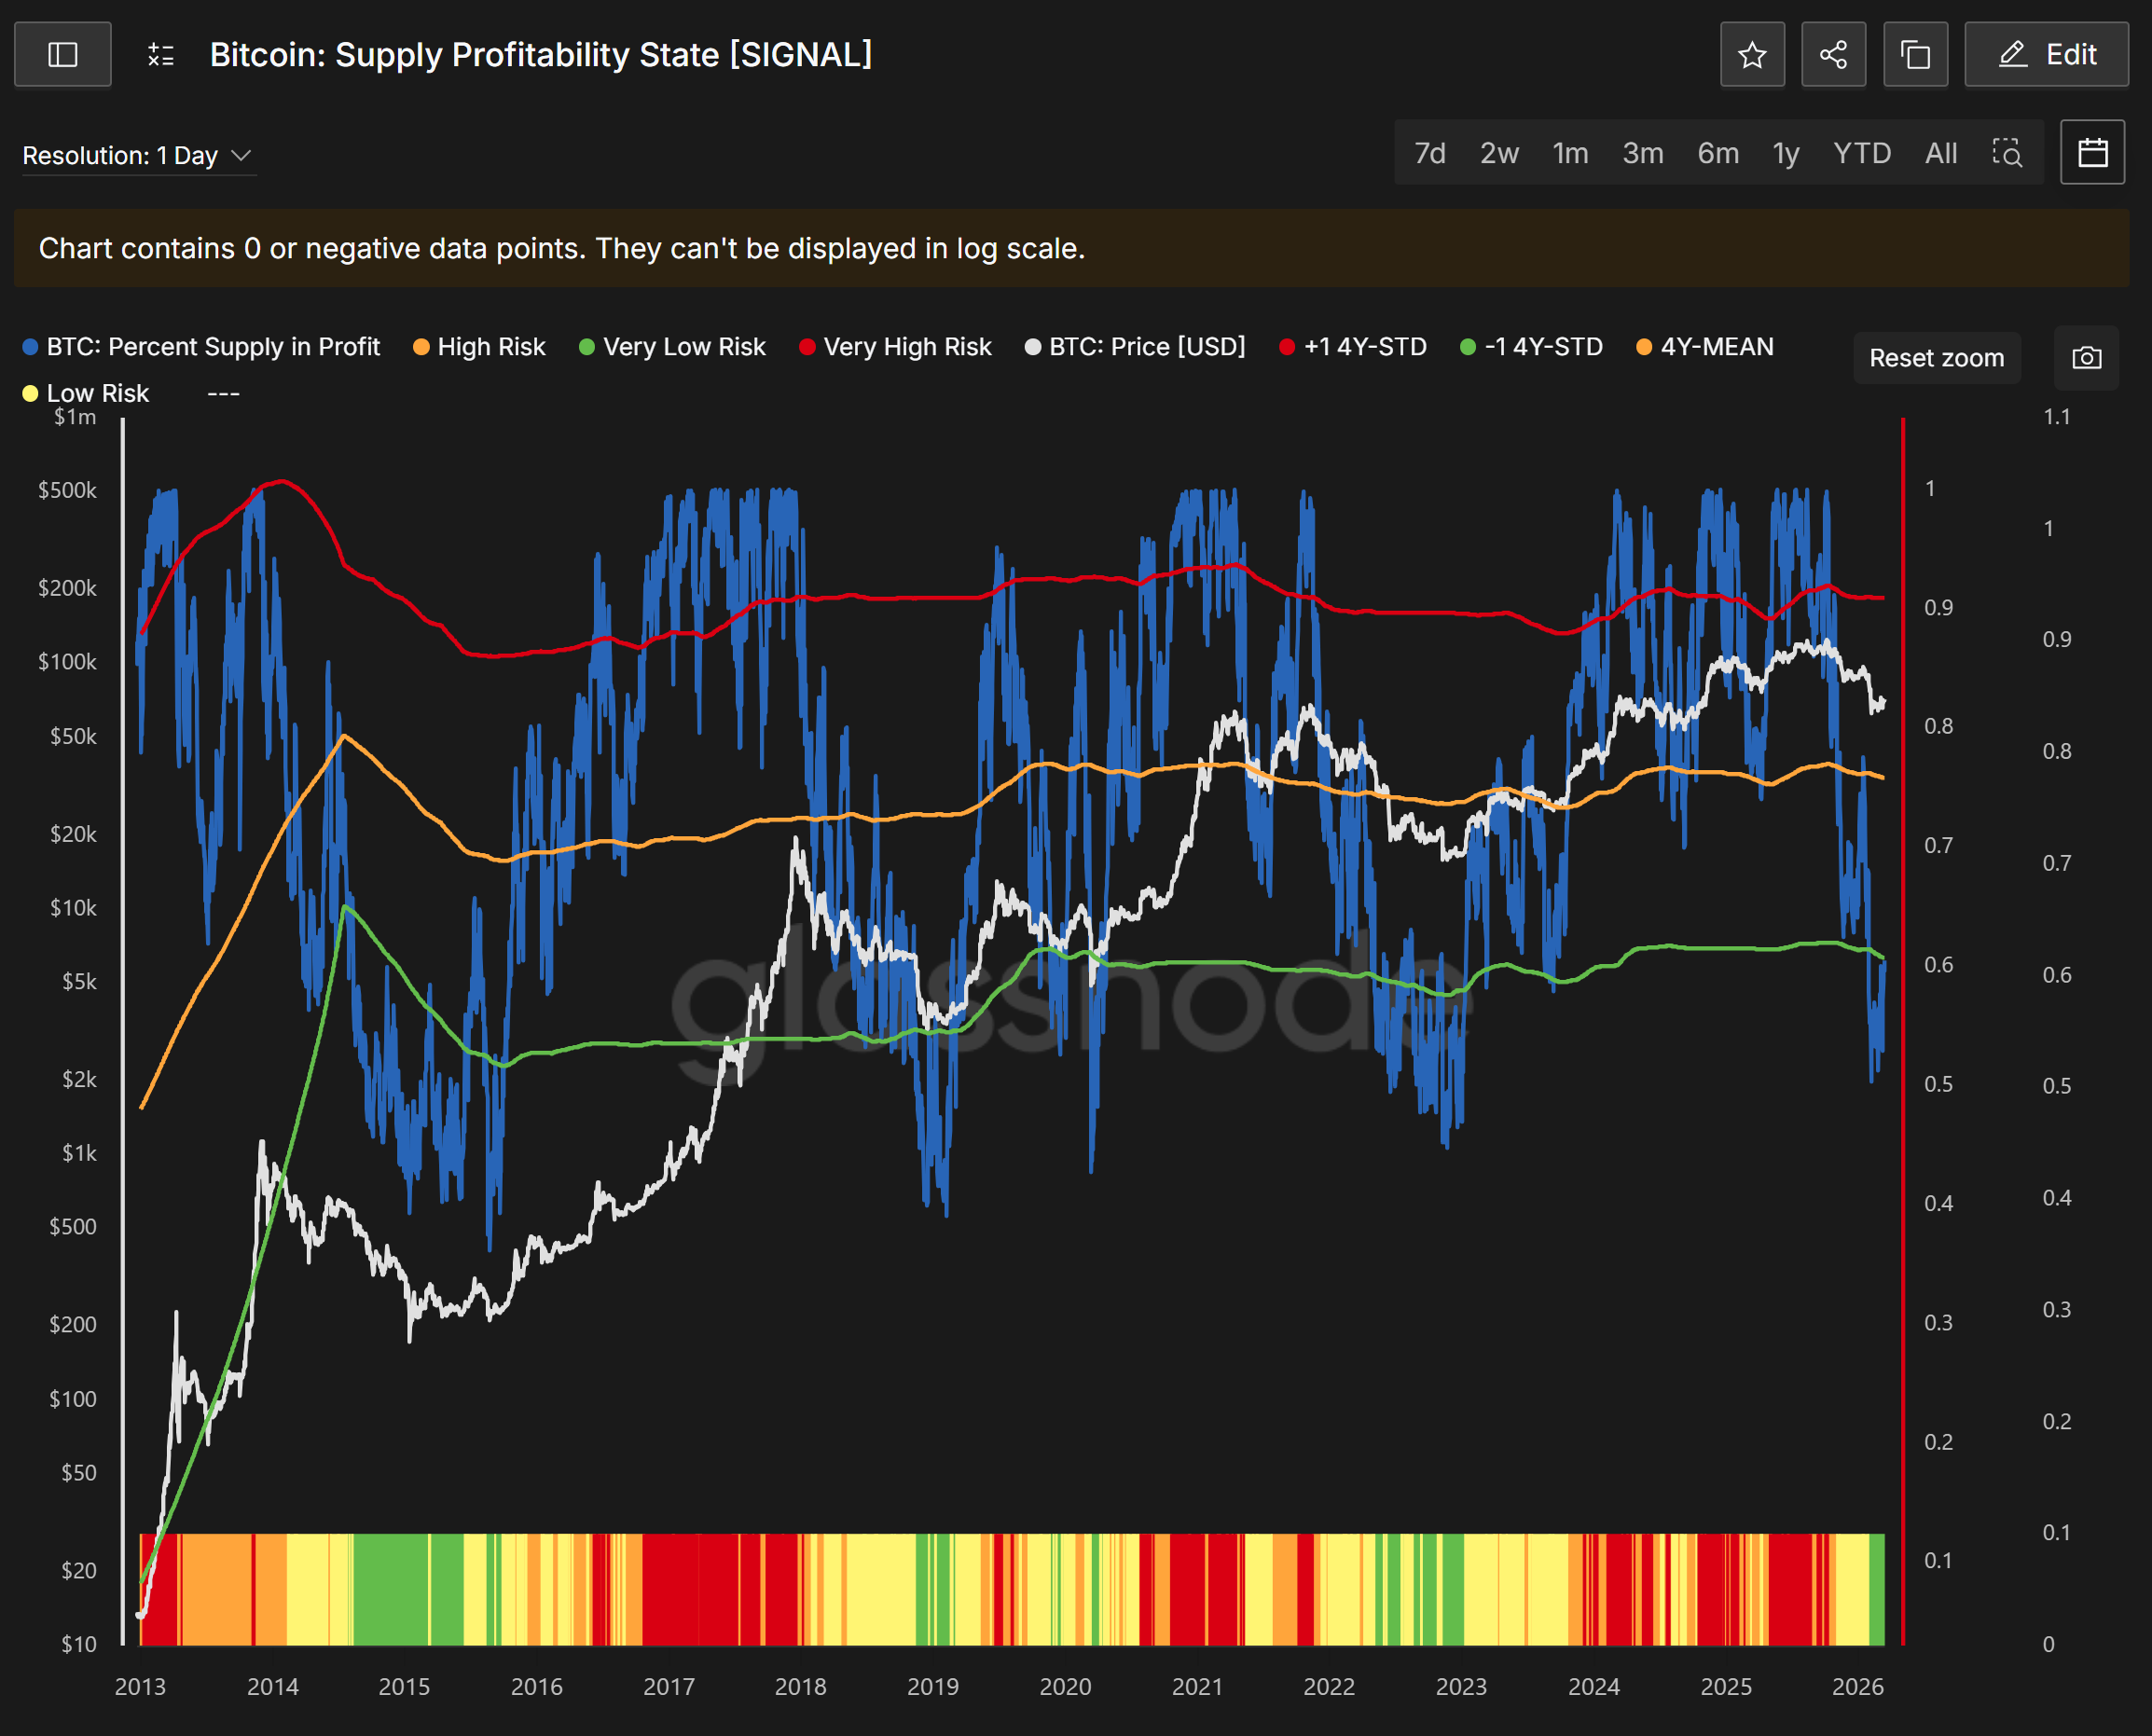Screen dimensions: 2152x1736
Task: Open the share icon button
Action: pos(1832,54)
